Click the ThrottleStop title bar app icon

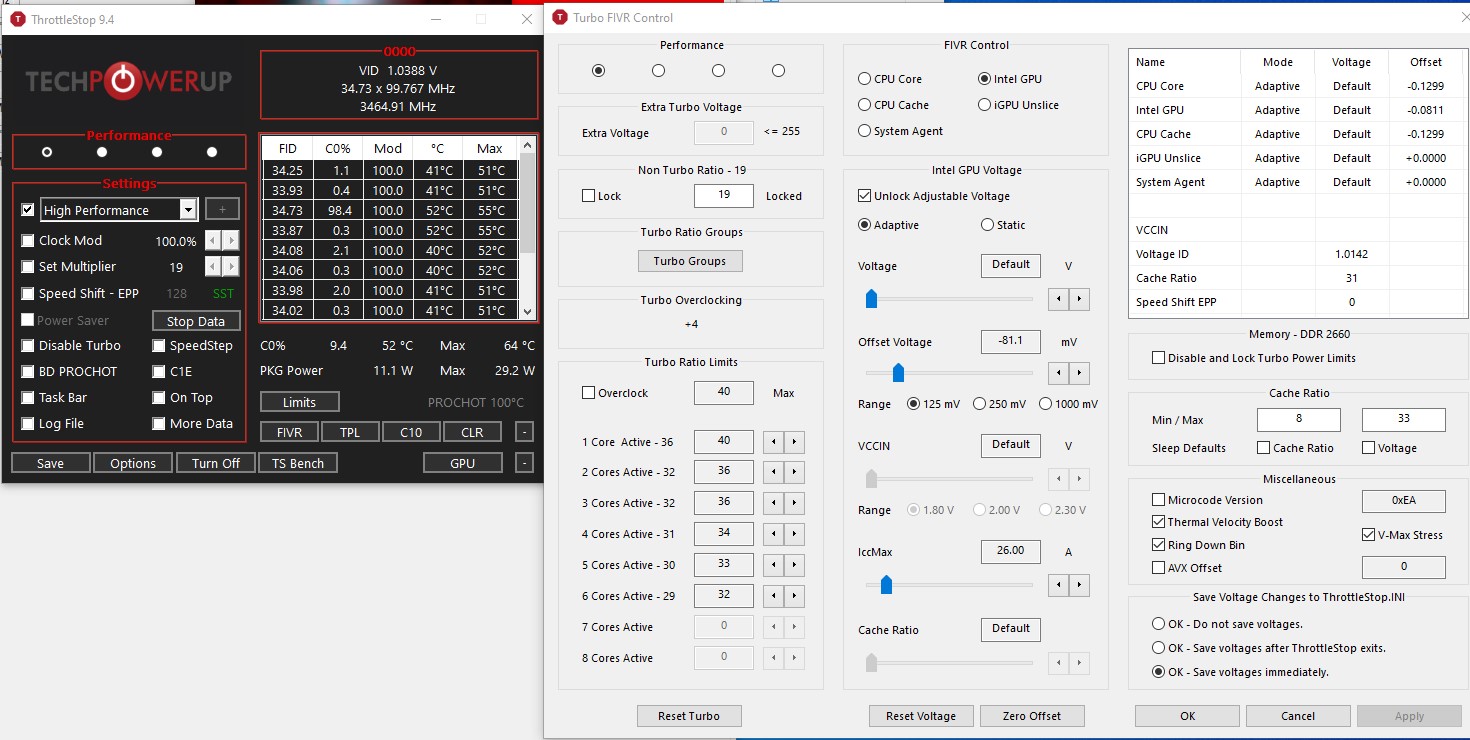pyautogui.click(x=17, y=19)
